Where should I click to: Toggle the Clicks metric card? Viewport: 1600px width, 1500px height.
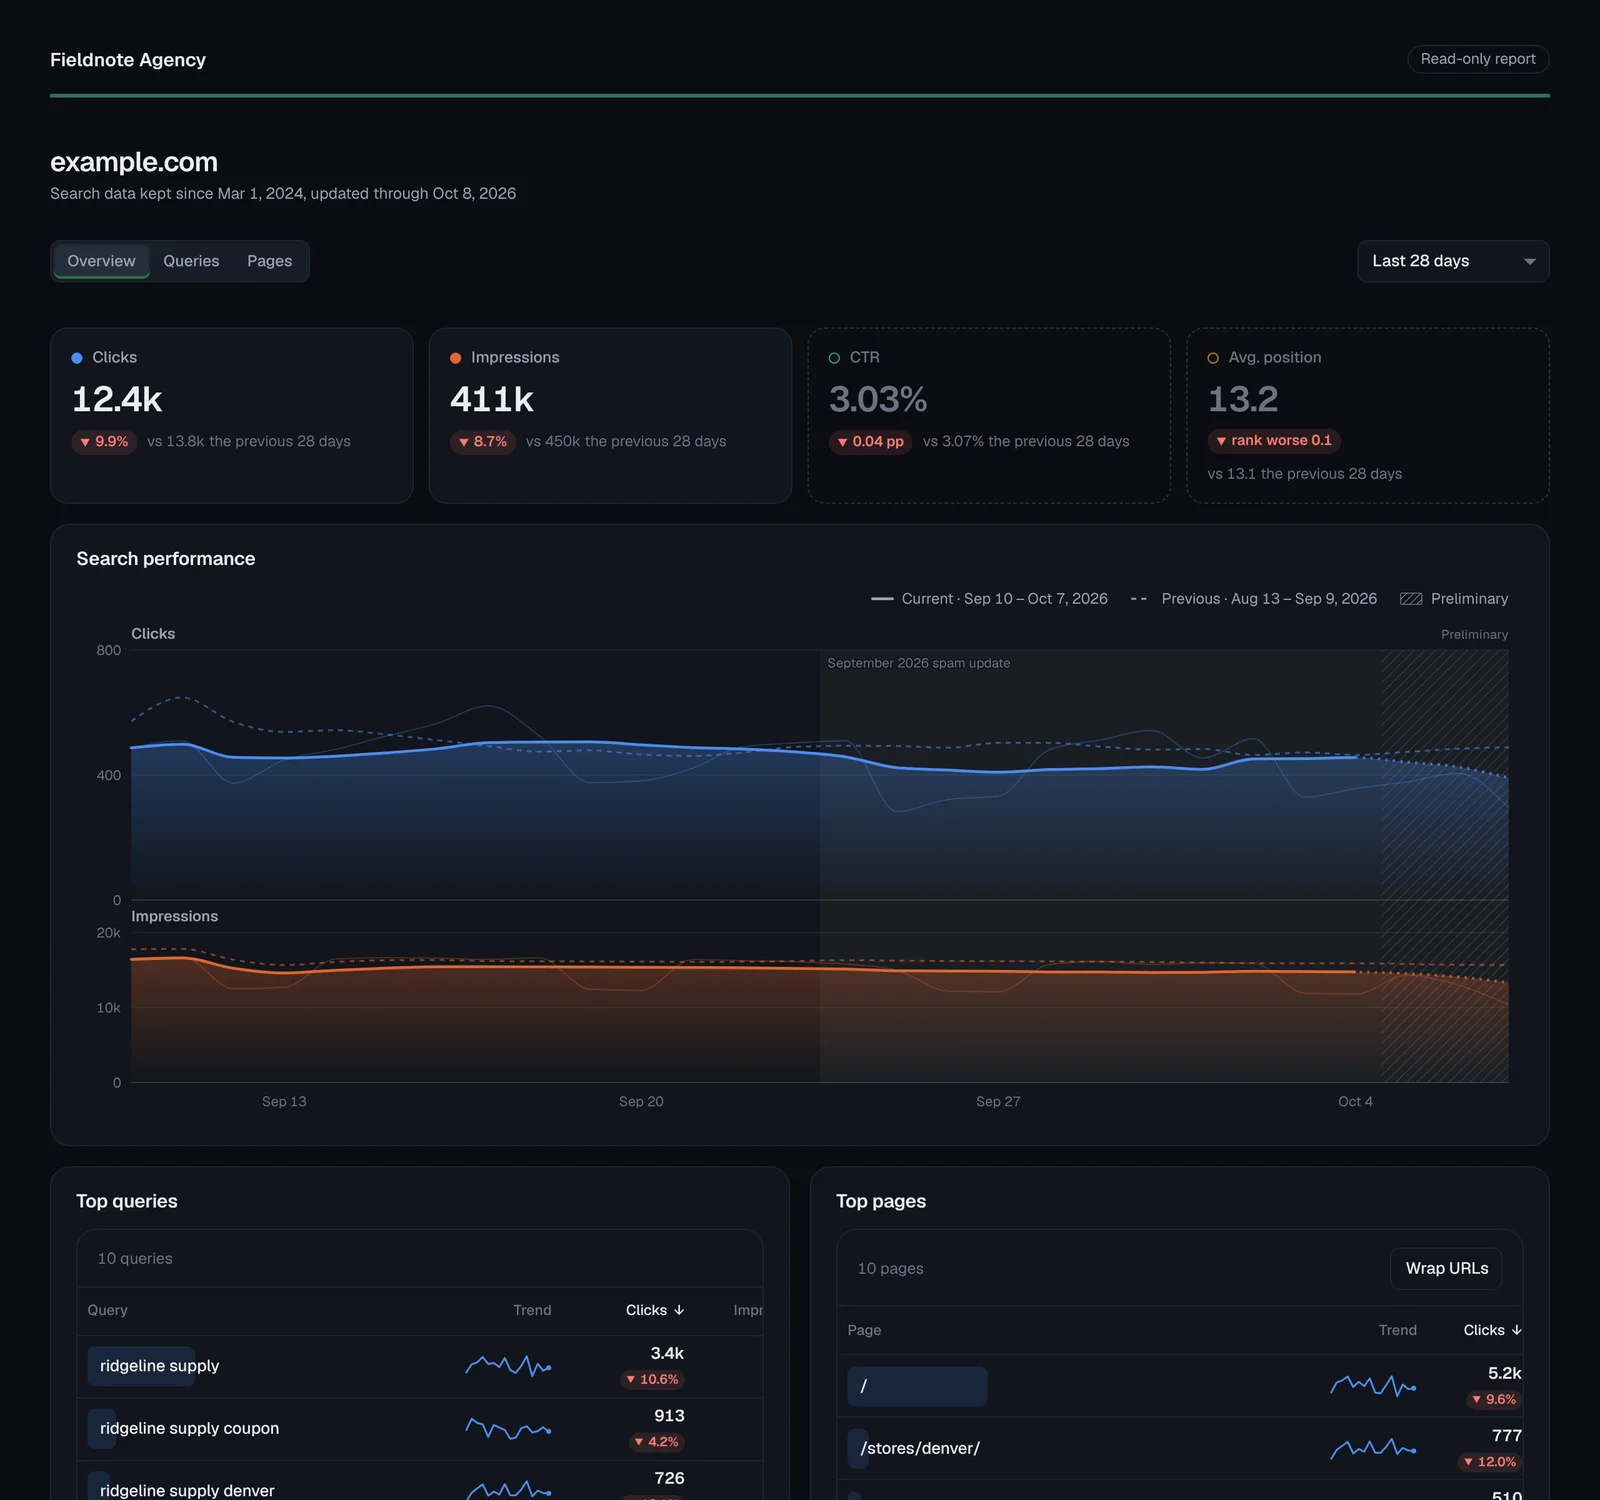point(231,415)
